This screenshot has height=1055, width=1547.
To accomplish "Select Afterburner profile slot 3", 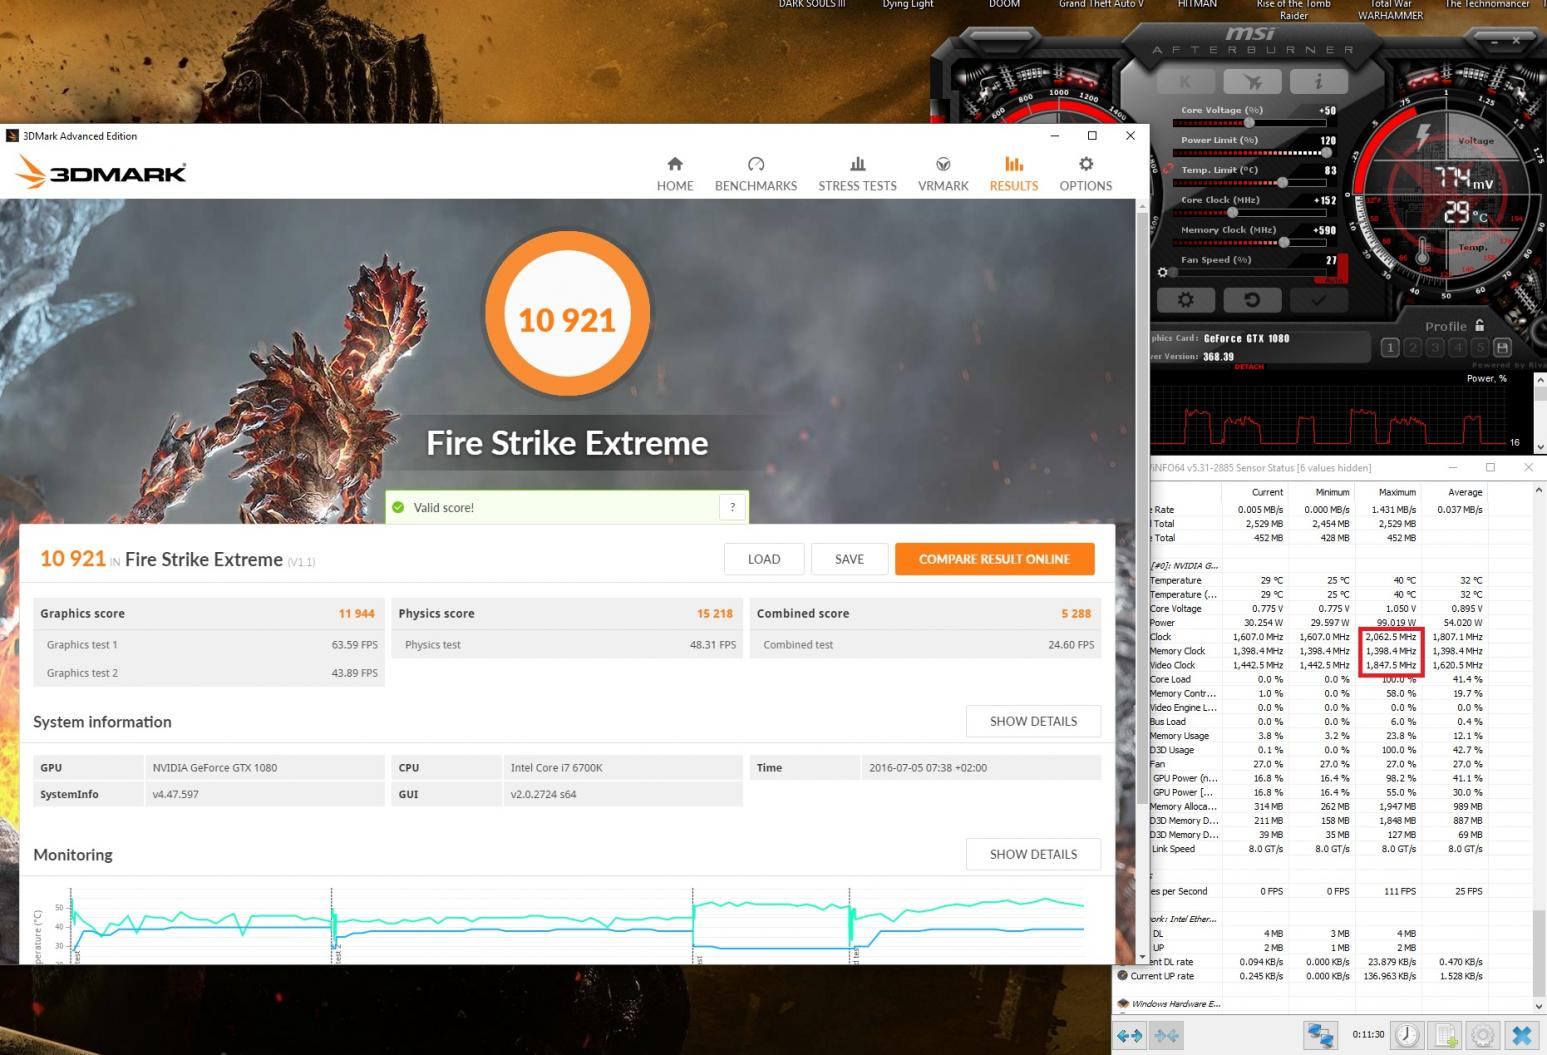I will [x=1435, y=348].
